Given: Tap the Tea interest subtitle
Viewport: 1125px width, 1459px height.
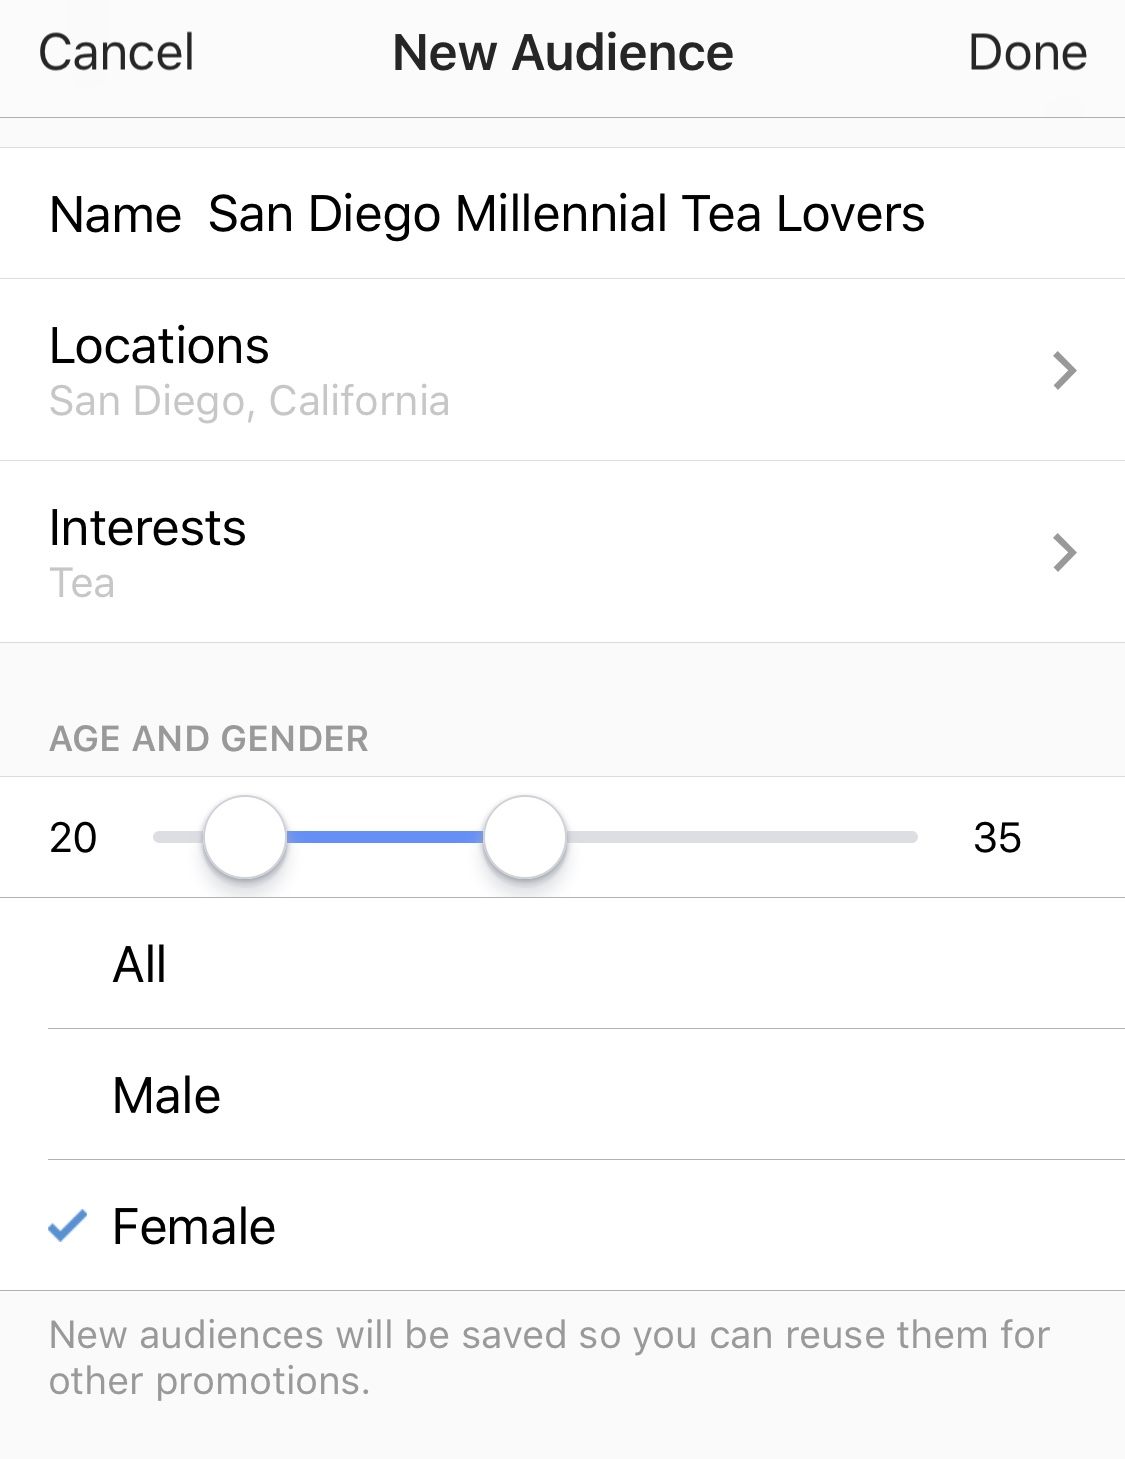Looking at the screenshot, I should pos(82,583).
